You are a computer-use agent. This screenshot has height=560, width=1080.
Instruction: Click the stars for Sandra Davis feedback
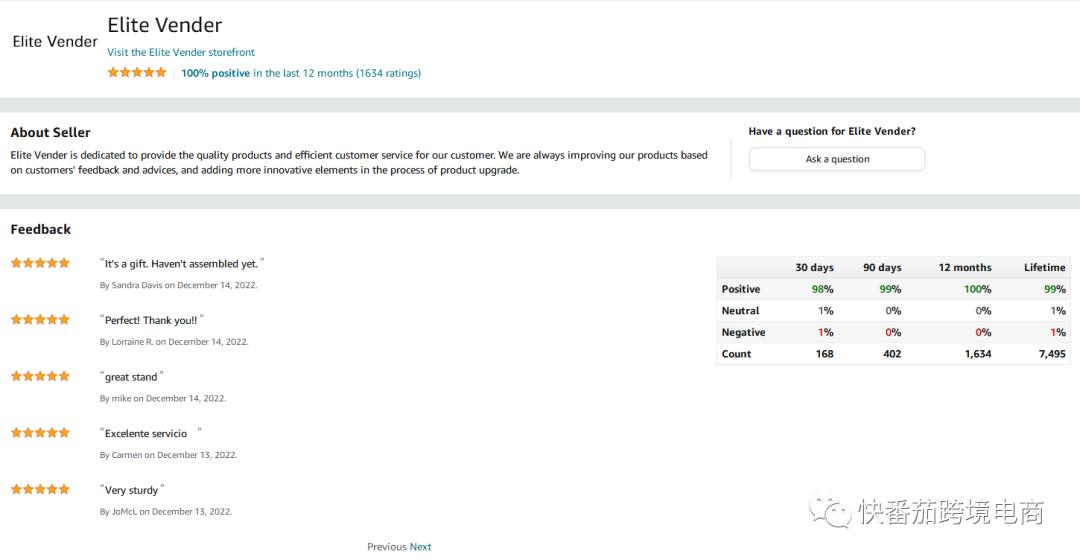click(x=40, y=262)
